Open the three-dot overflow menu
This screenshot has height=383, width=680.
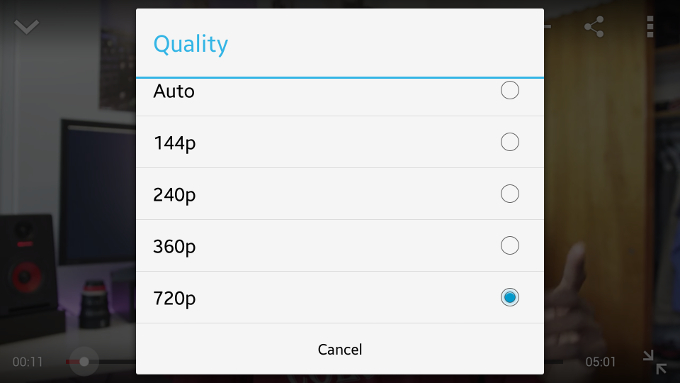[x=650, y=27]
